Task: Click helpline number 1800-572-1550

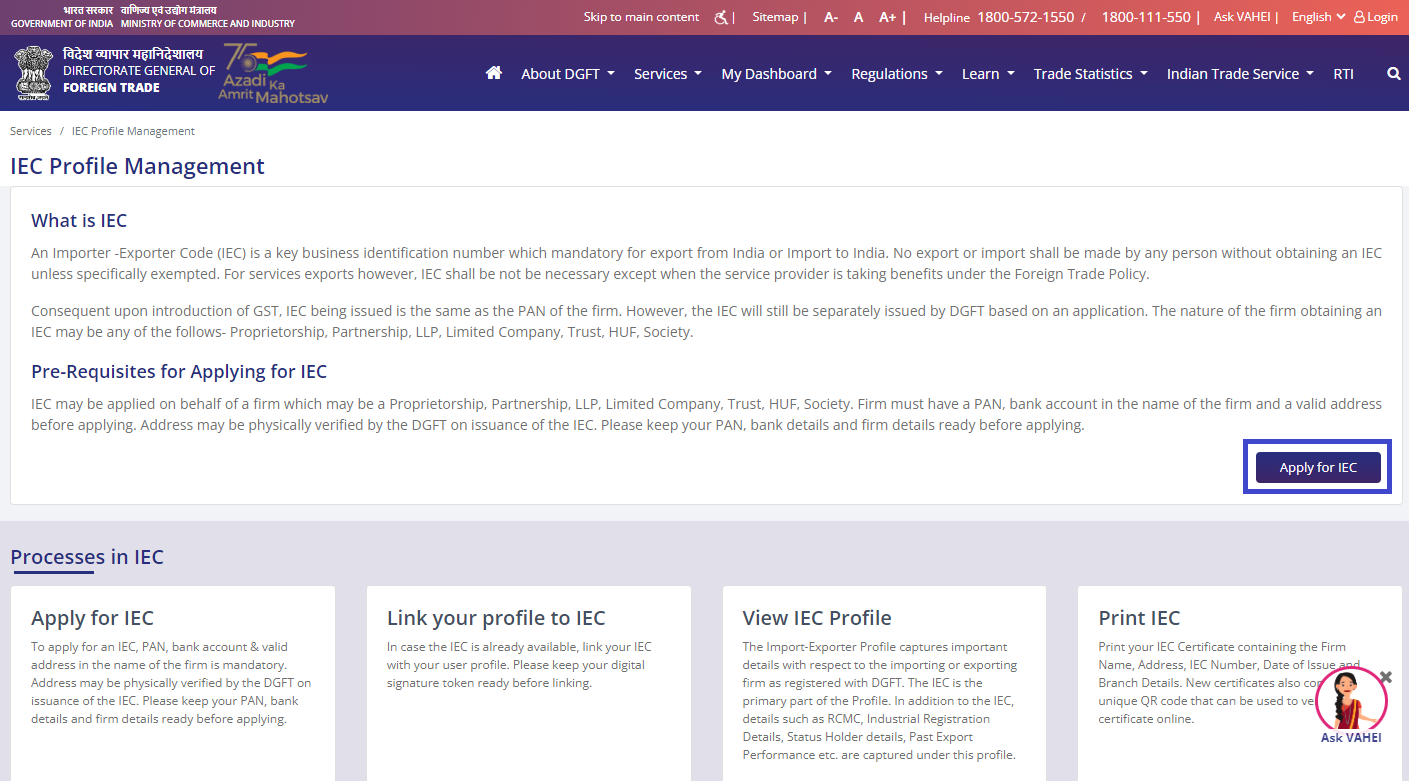Action: 1025,17
